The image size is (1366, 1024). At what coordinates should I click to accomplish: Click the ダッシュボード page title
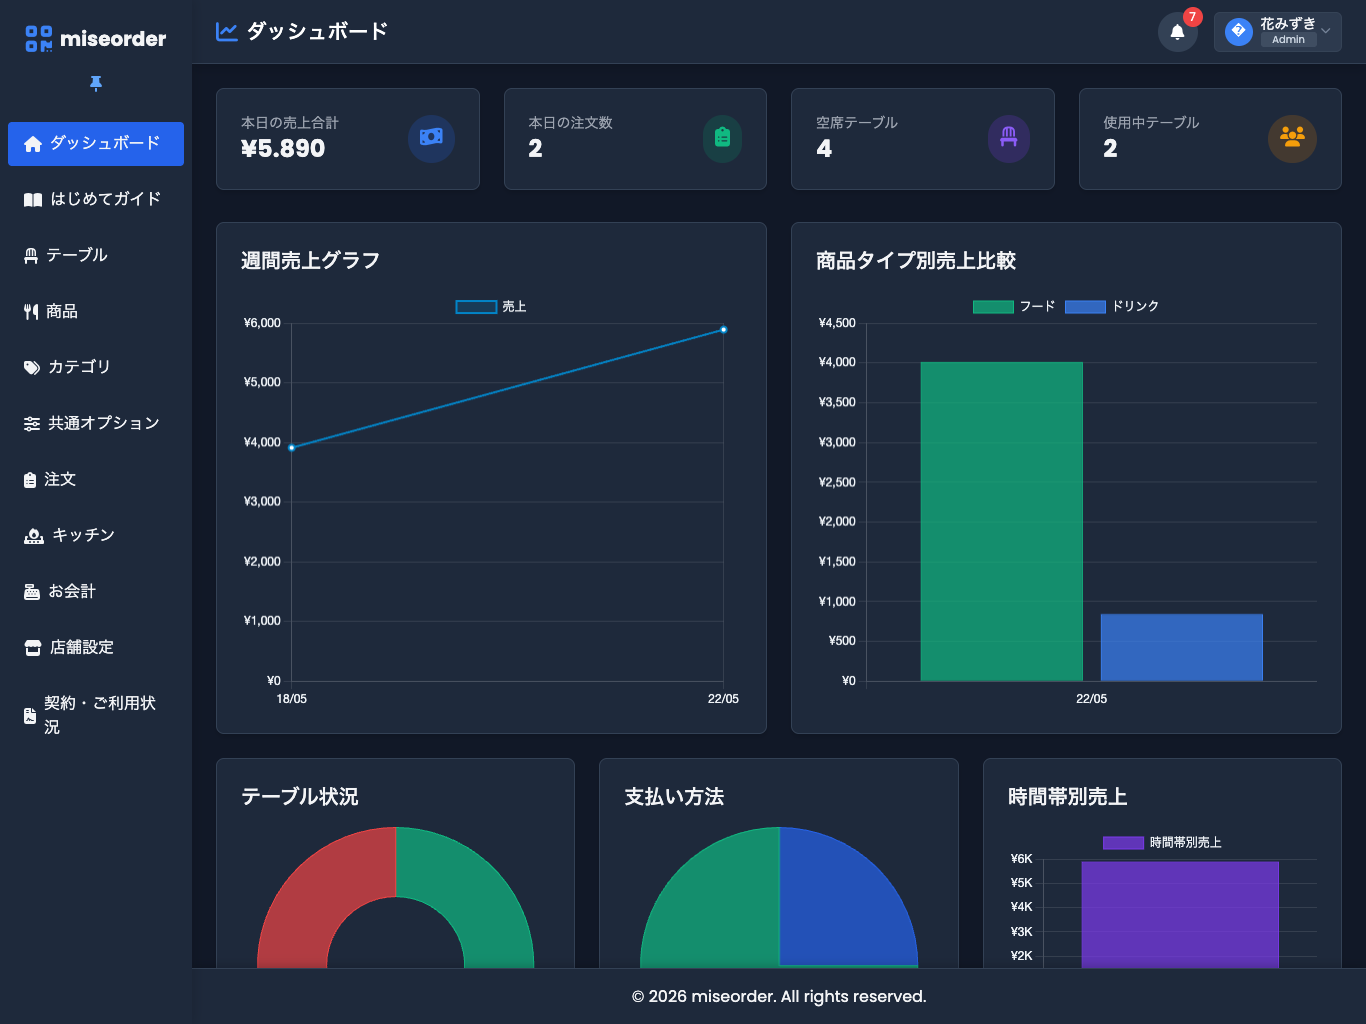[317, 32]
